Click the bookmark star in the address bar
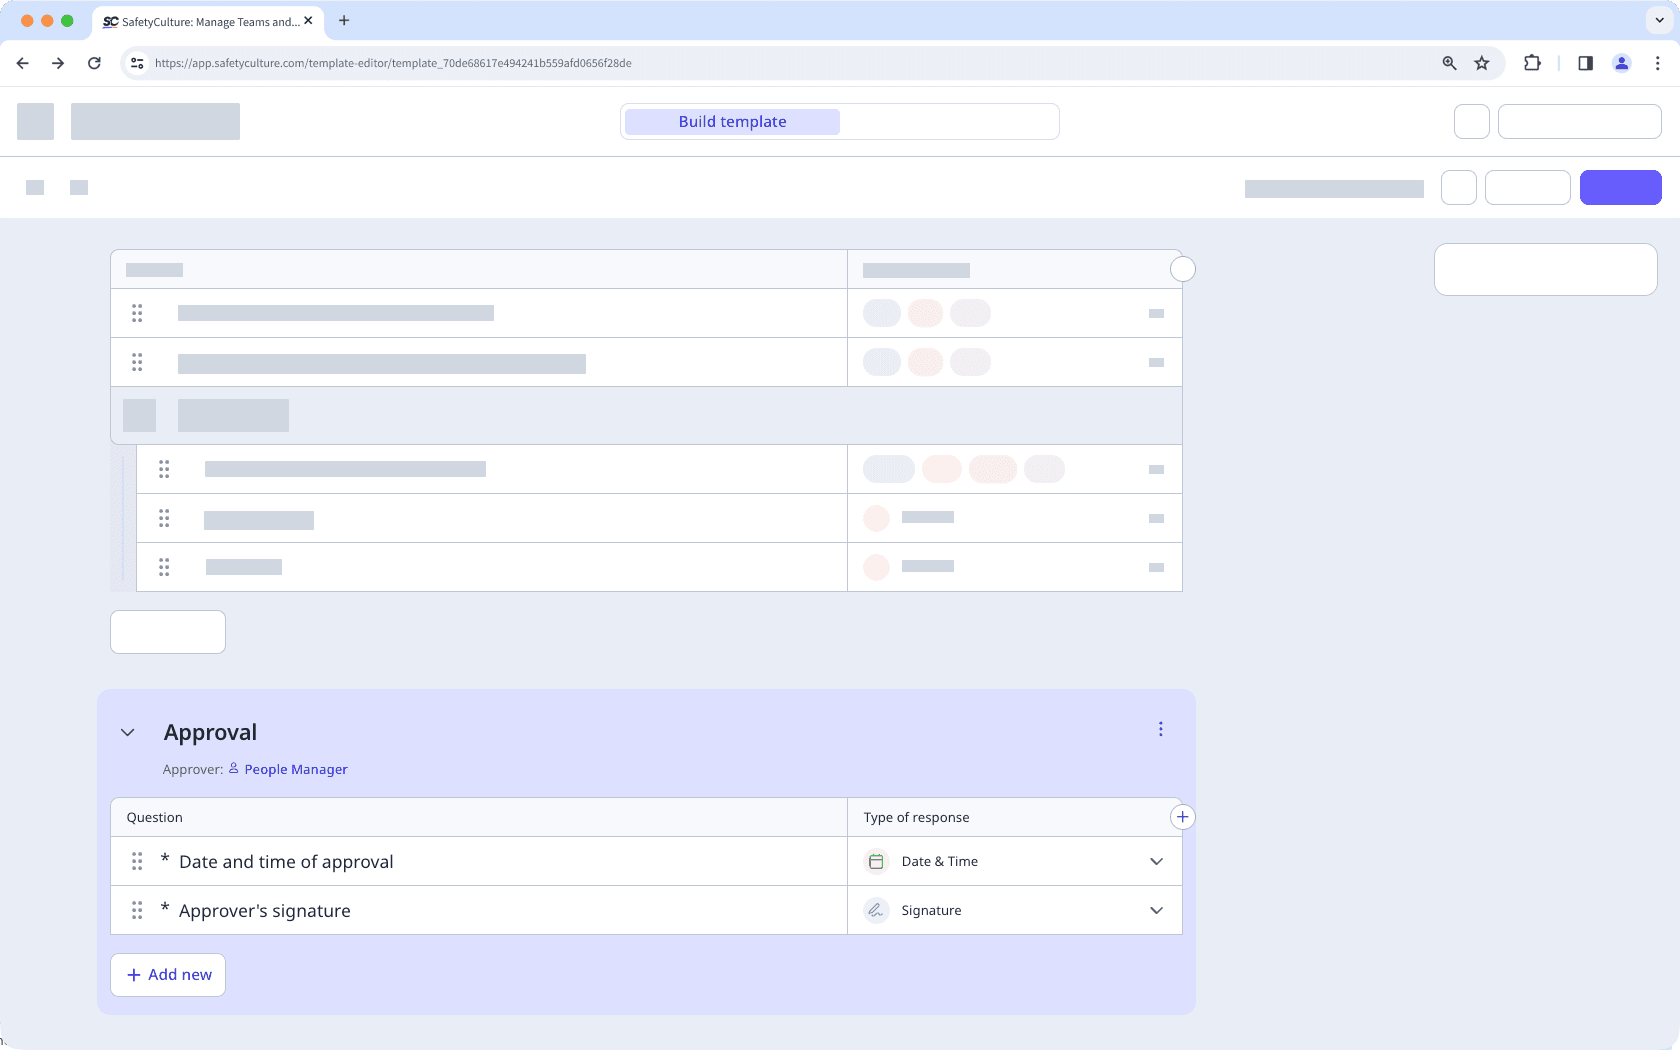 pyautogui.click(x=1481, y=62)
